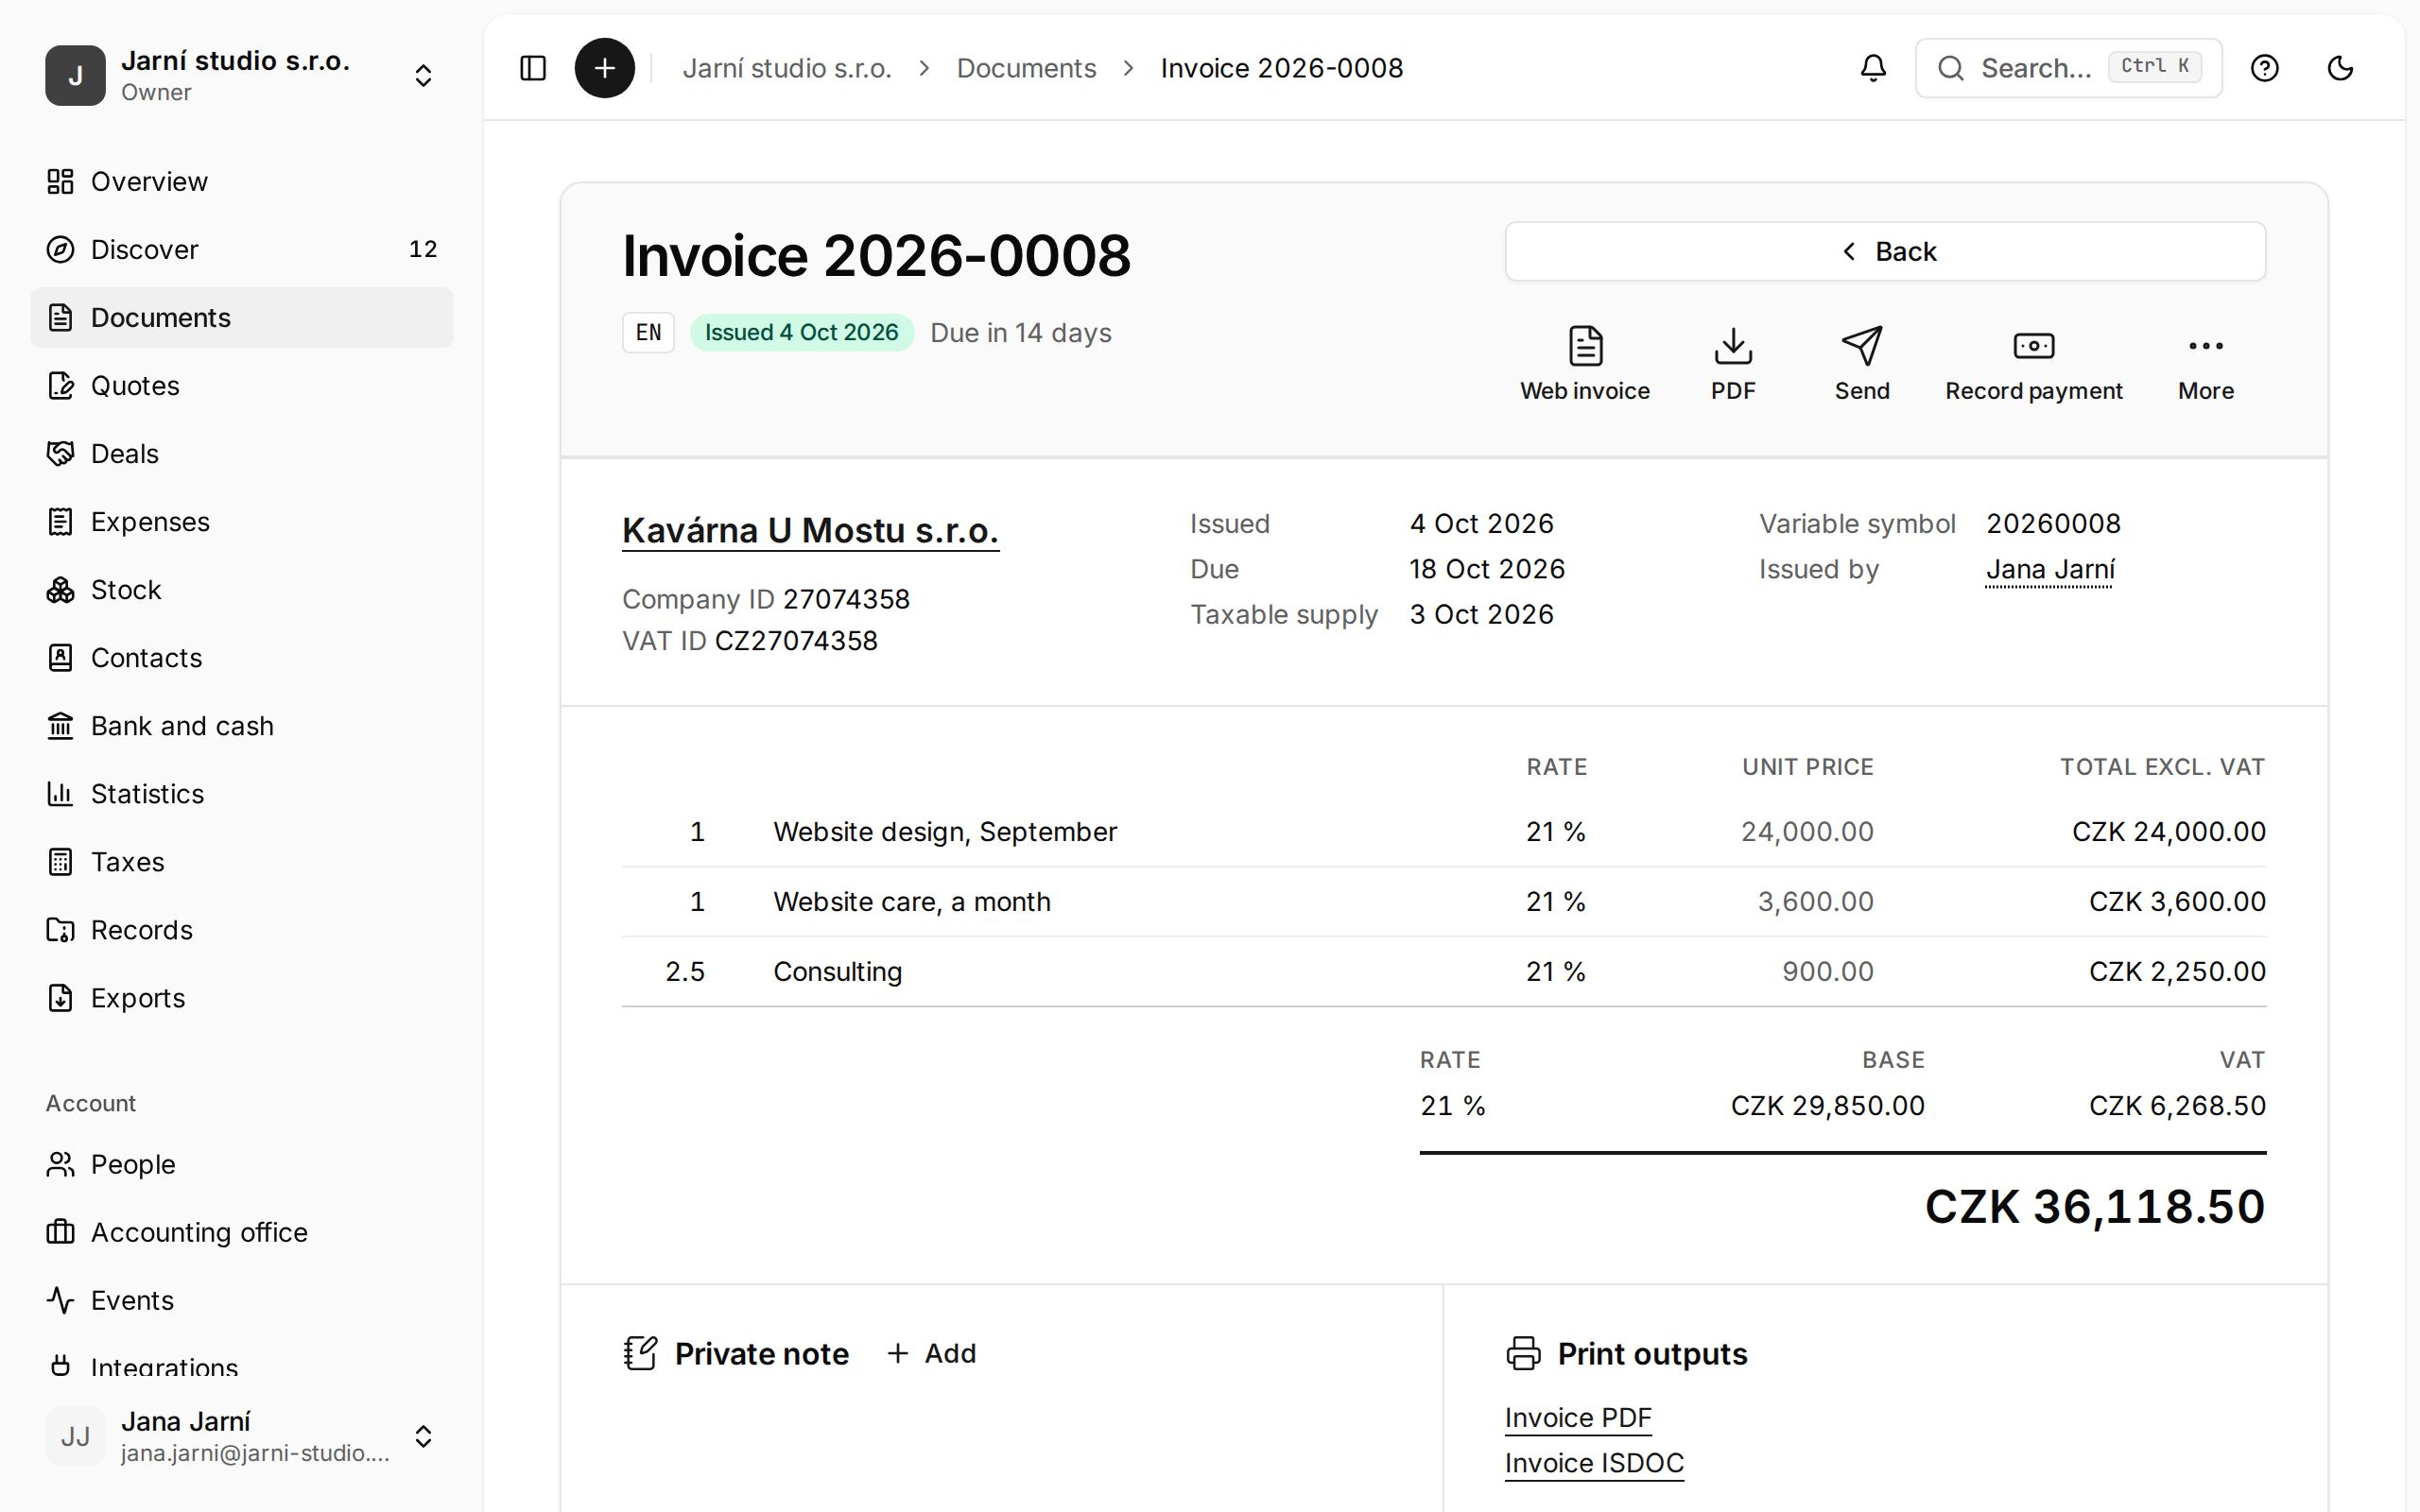Select Documents in the sidebar
The width and height of the screenshot is (2420, 1512).
pos(242,317)
